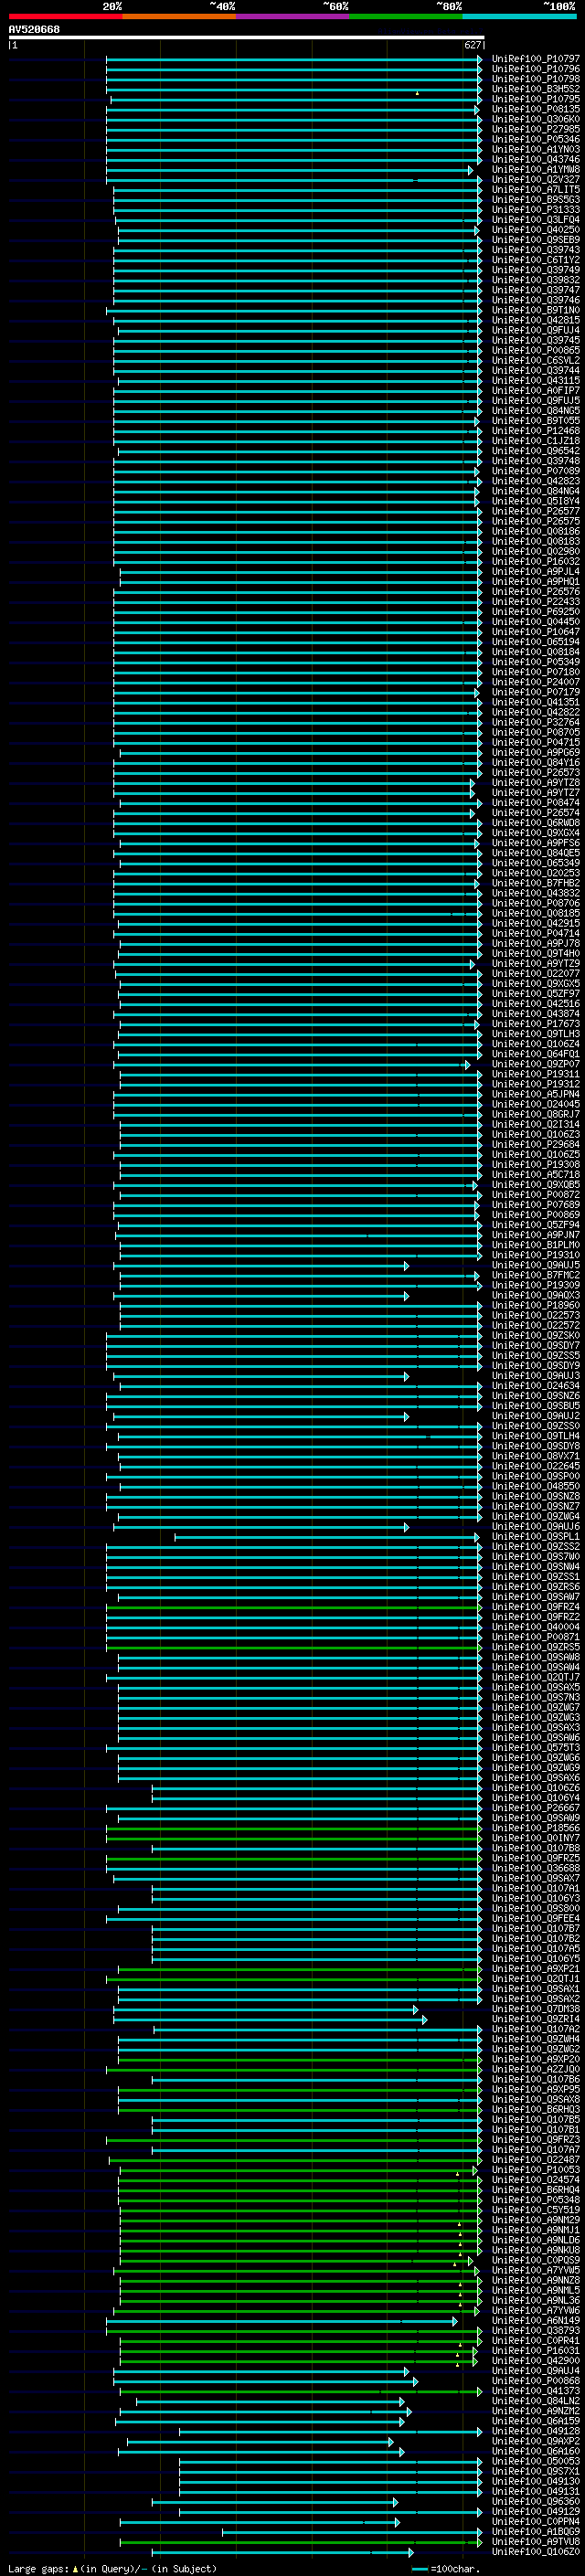
Task: Click the white query length bar
Action: pyautogui.click(x=246, y=37)
